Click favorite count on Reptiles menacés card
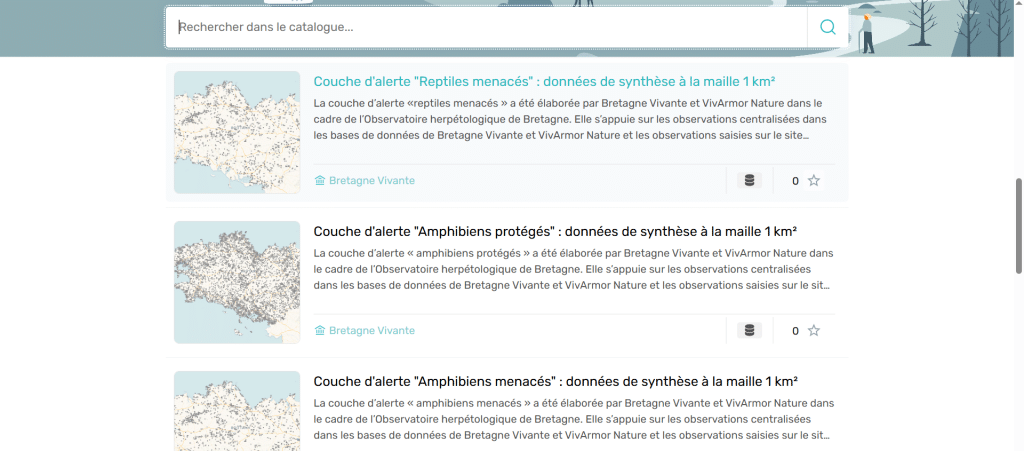1024x451 pixels. (795, 181)
